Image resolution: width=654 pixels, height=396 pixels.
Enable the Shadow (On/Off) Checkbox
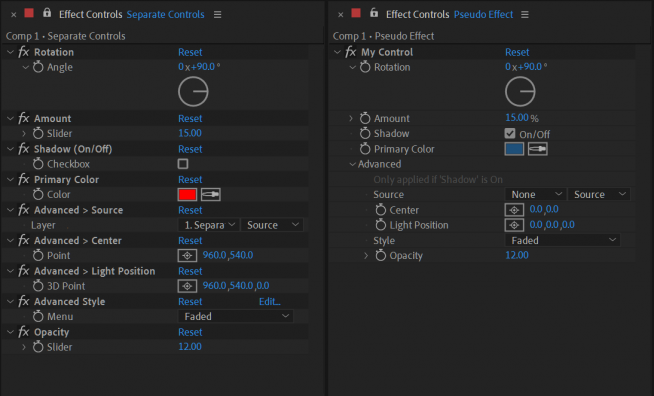(x=183, y=164)
